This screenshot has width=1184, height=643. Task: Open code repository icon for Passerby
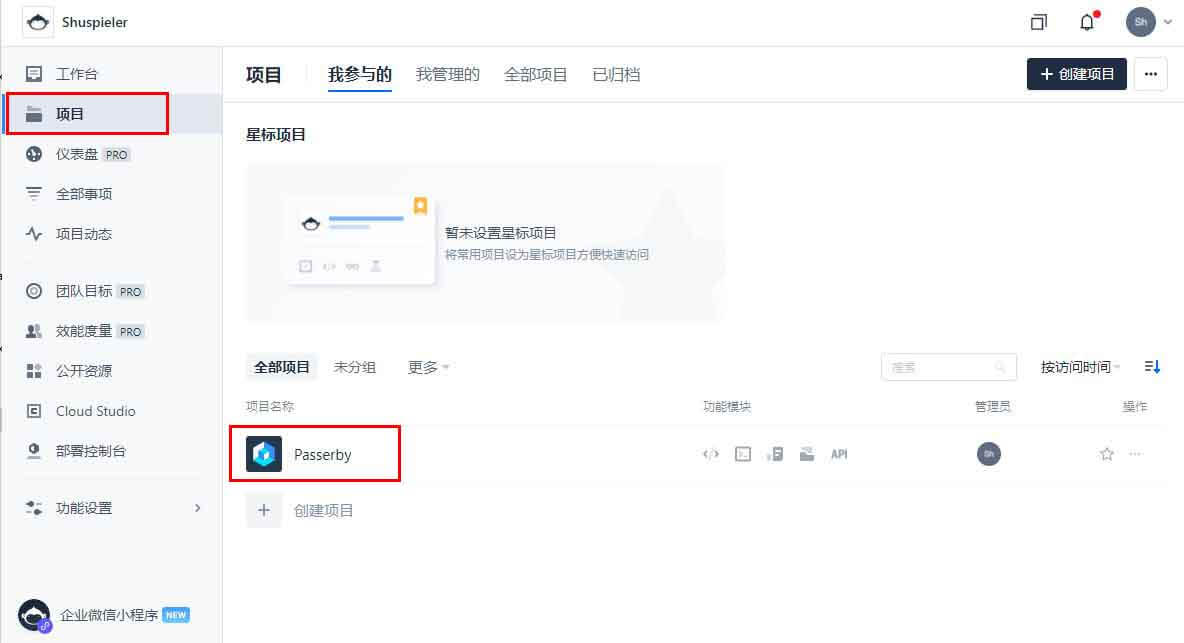(x=711, y=454)
